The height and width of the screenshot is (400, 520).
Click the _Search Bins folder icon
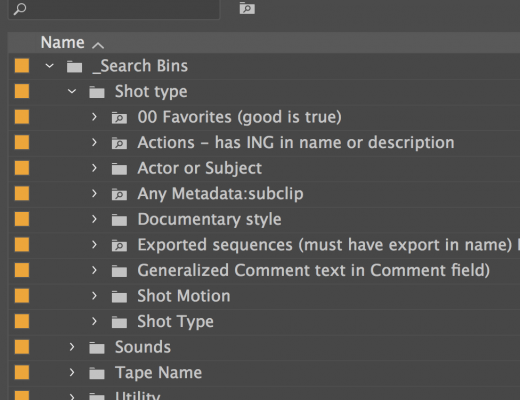pos(74,66)
